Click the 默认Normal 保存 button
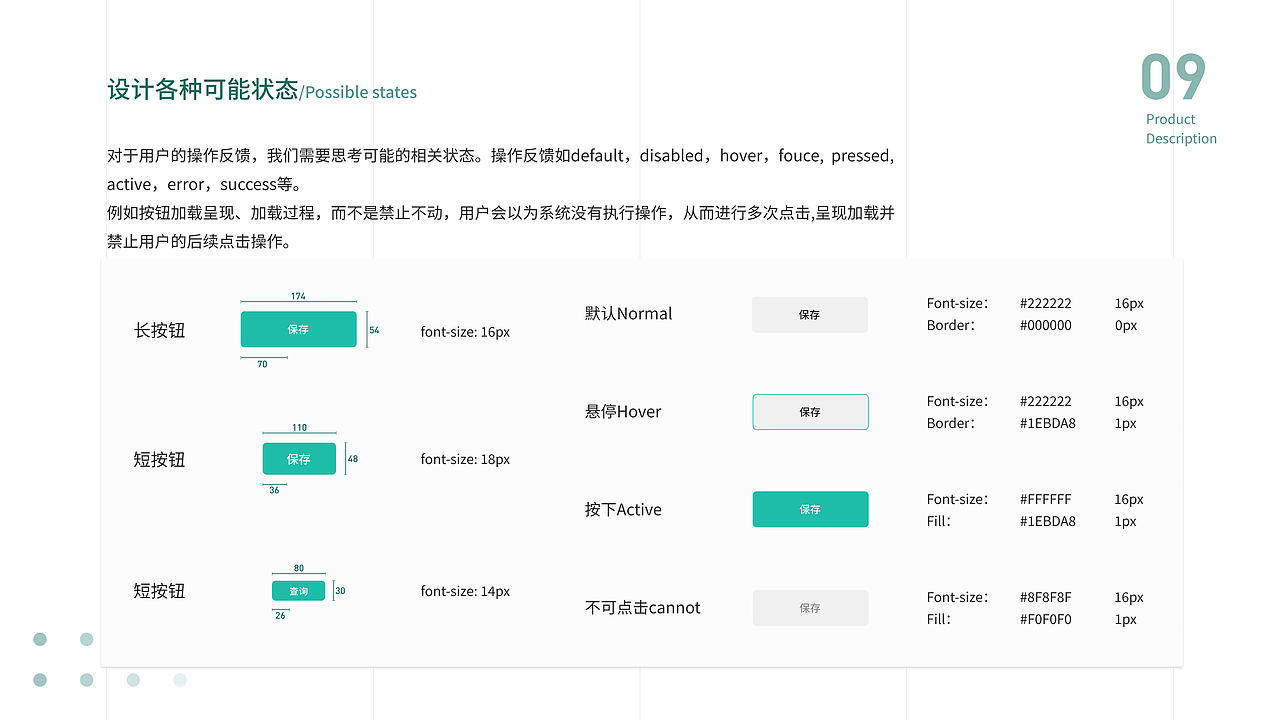The height and width of the screenshot is (720, 1280). [810, 314]
